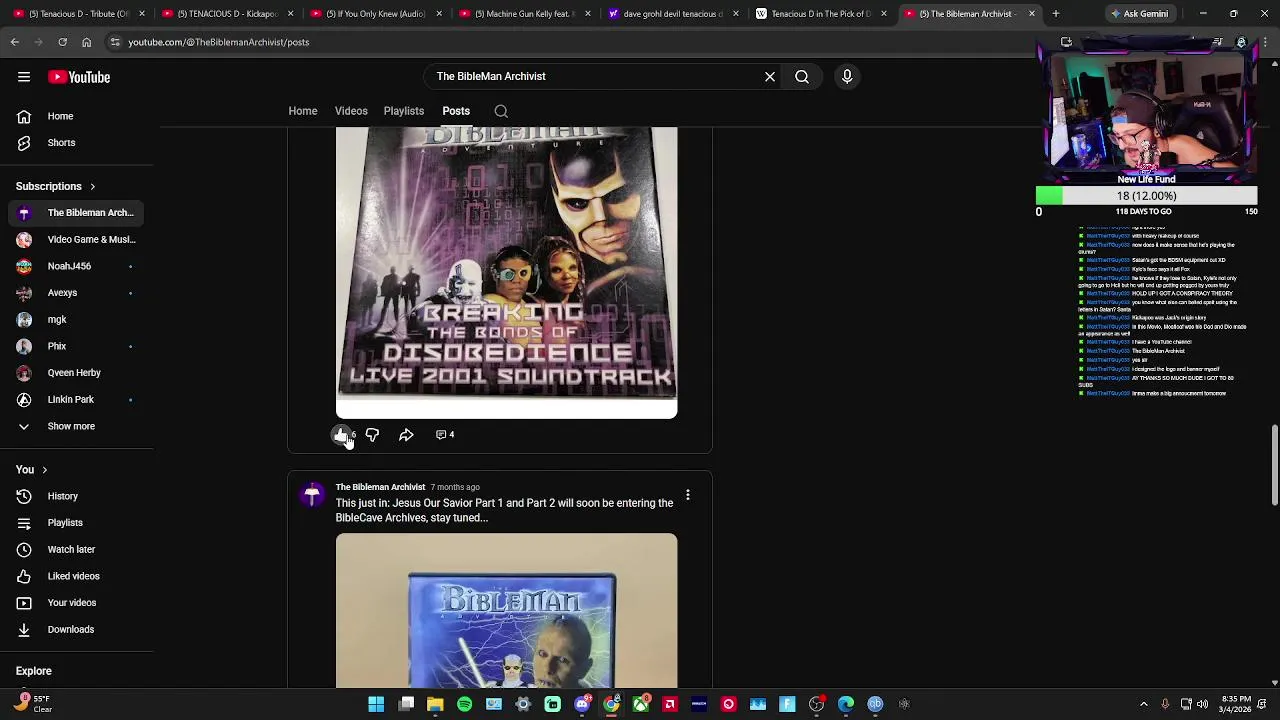This screenshot has width=1280, height=720.
Task: Search within the channel using the magnifier
Action: 501,111
